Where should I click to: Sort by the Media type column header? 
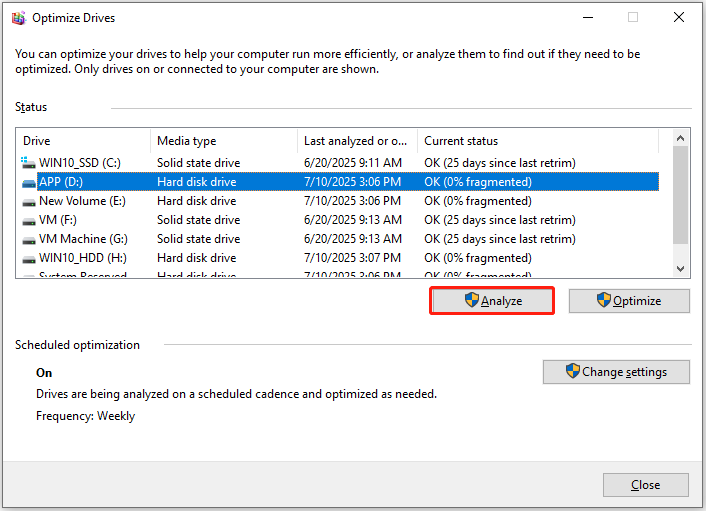(224, 141)
